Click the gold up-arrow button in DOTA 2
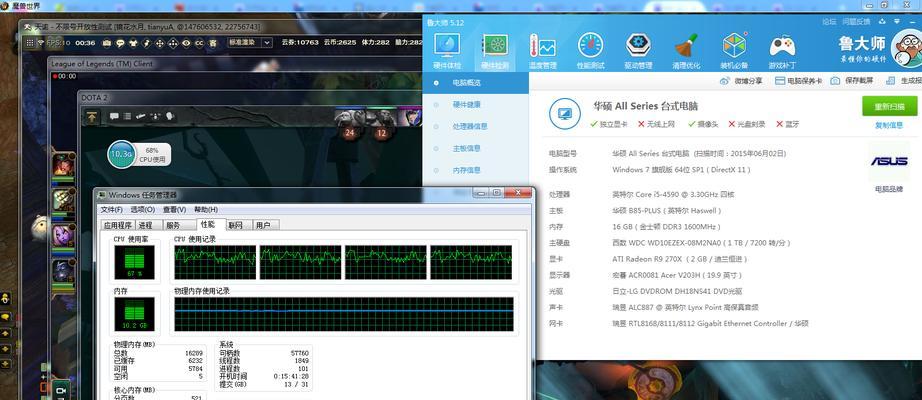Viewport: 922px width, 400px height. 92,116
